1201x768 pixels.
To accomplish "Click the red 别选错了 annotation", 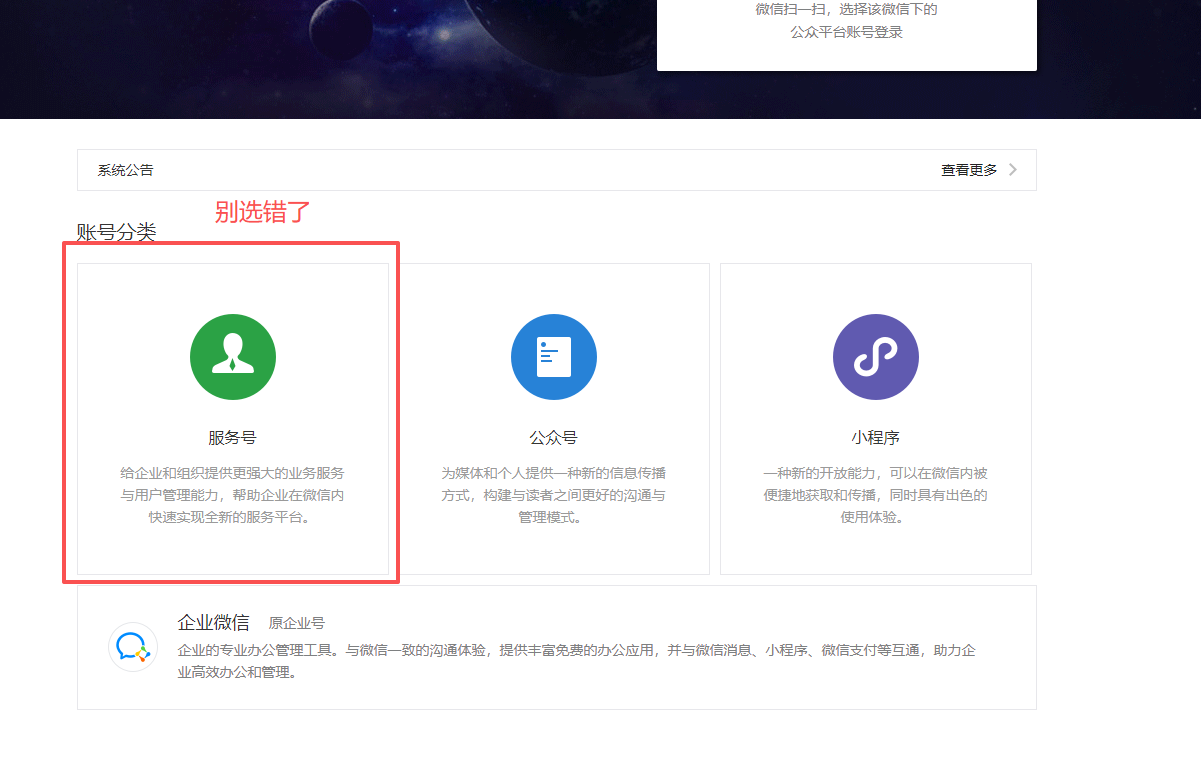I will [263, 212].
